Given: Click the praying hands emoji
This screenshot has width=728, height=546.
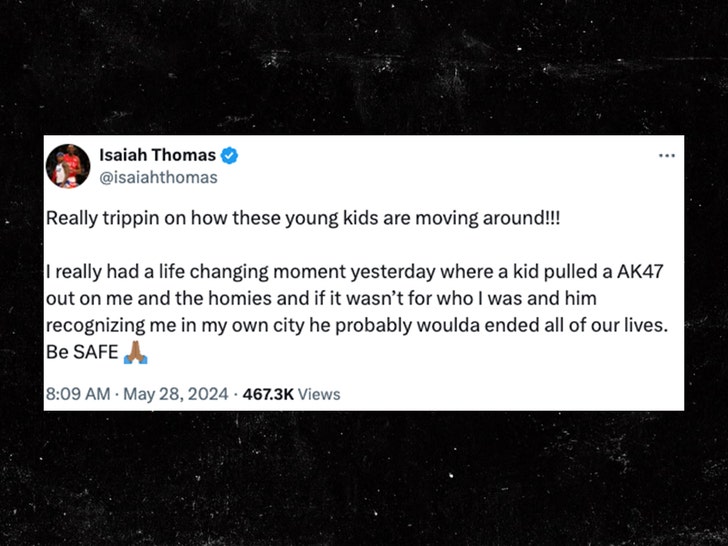Looking at the screenshot, I should tap(137, 352).
